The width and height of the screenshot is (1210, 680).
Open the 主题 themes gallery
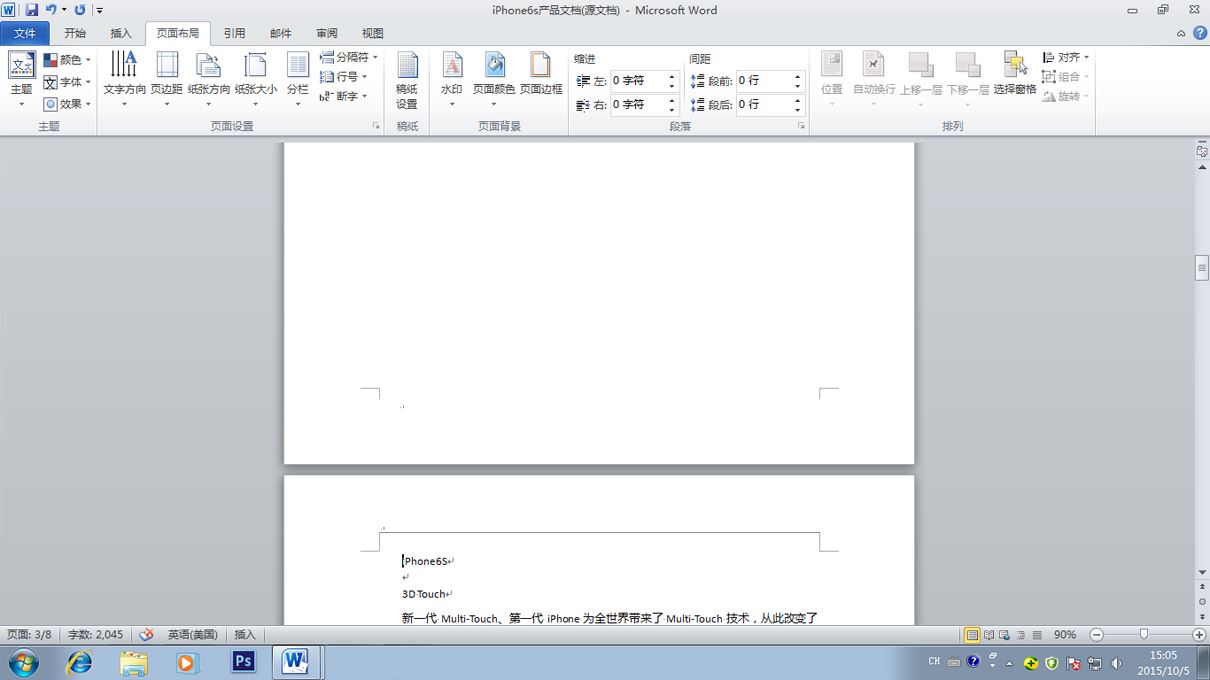coord(21,80)
